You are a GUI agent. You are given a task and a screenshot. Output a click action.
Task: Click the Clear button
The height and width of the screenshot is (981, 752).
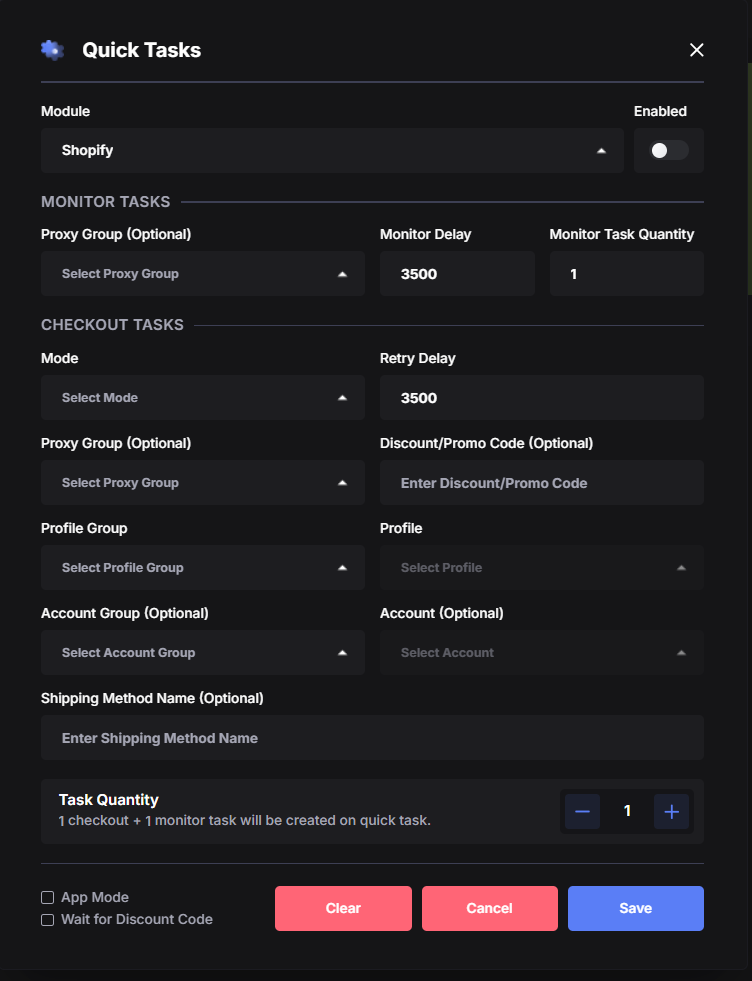click(343, 908)
